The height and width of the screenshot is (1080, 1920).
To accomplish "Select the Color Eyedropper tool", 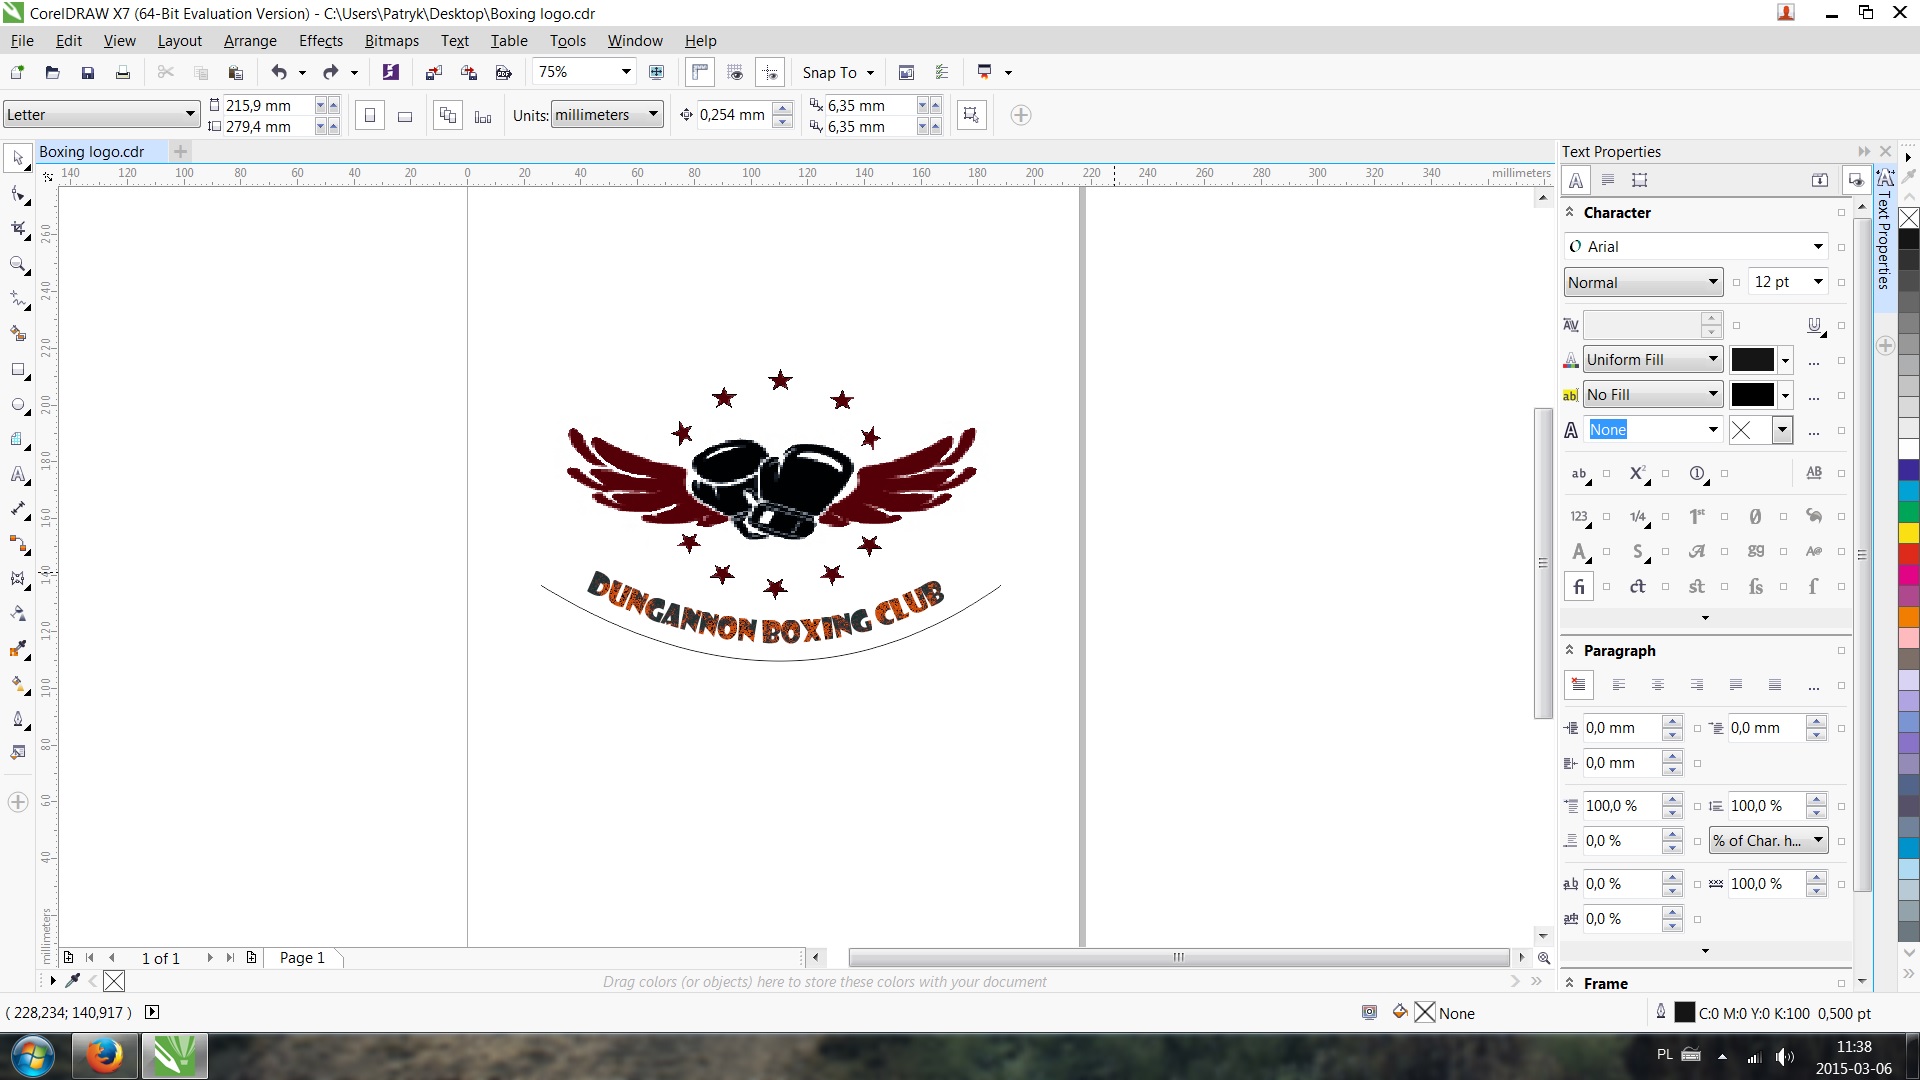I will point(18,650).
